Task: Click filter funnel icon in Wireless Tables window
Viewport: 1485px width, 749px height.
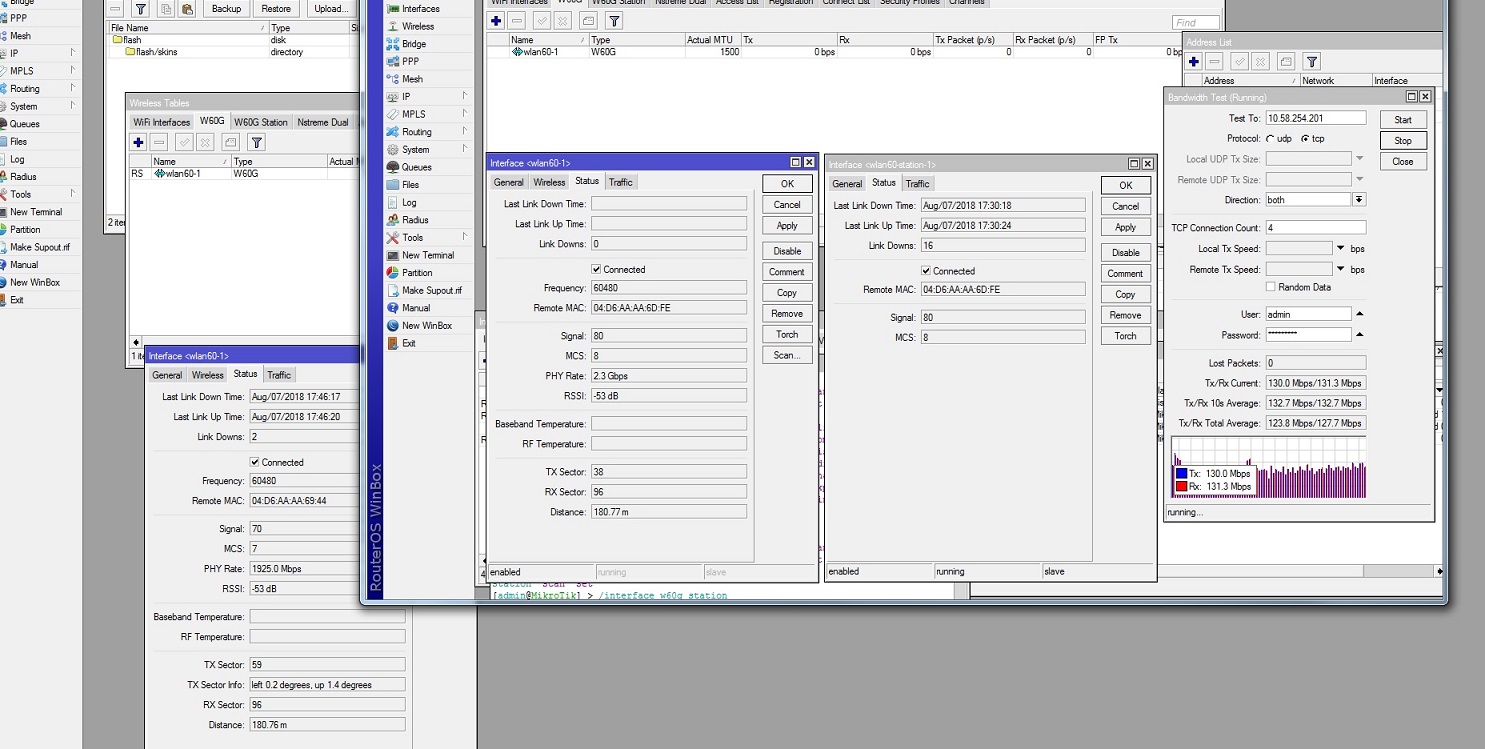Action: click(256, 143)
